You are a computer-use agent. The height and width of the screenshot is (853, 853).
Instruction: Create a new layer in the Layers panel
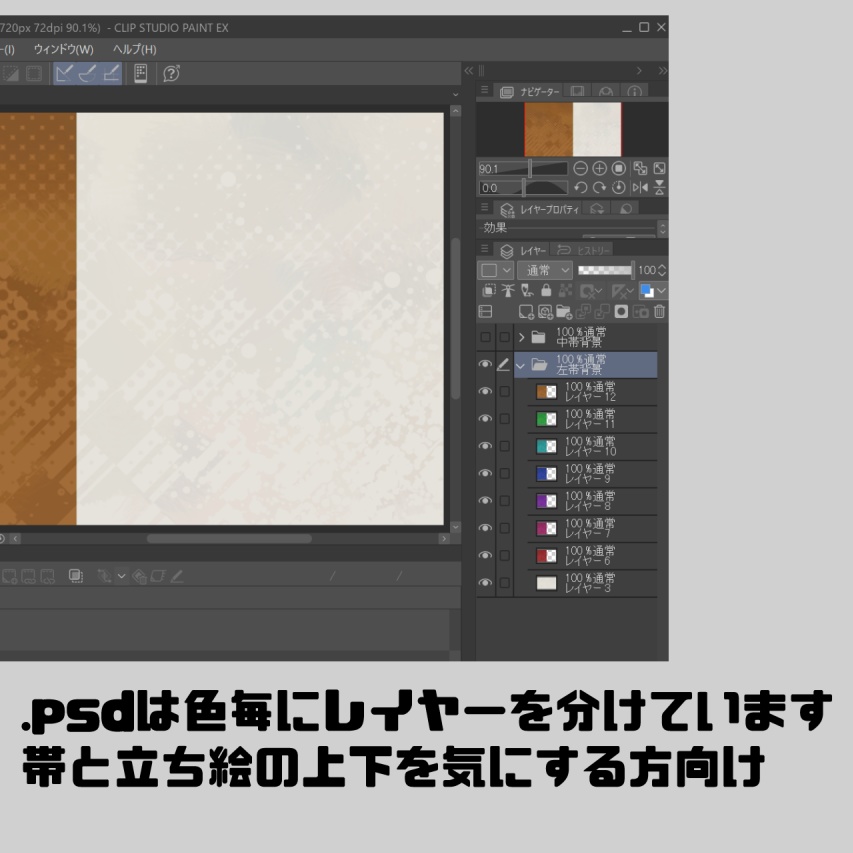(x=527, y=312)
